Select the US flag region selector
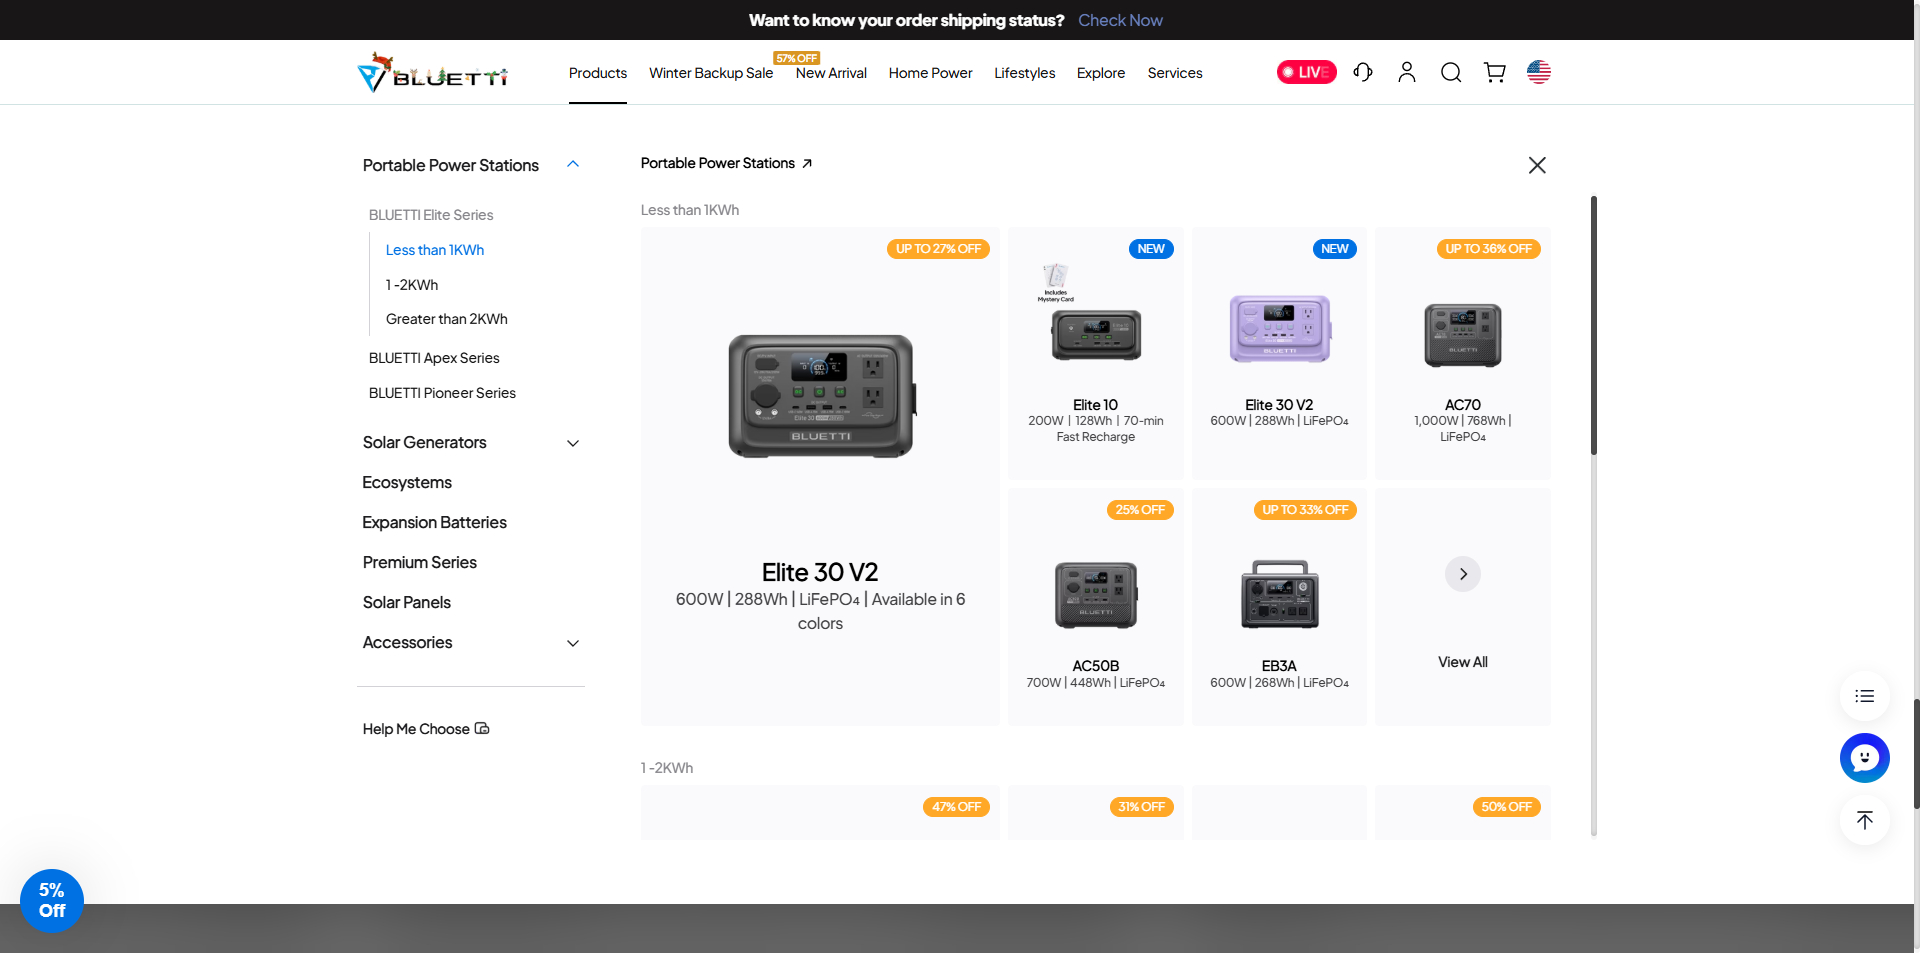This screenshot has width=1920, height=953. [1538, 72]
